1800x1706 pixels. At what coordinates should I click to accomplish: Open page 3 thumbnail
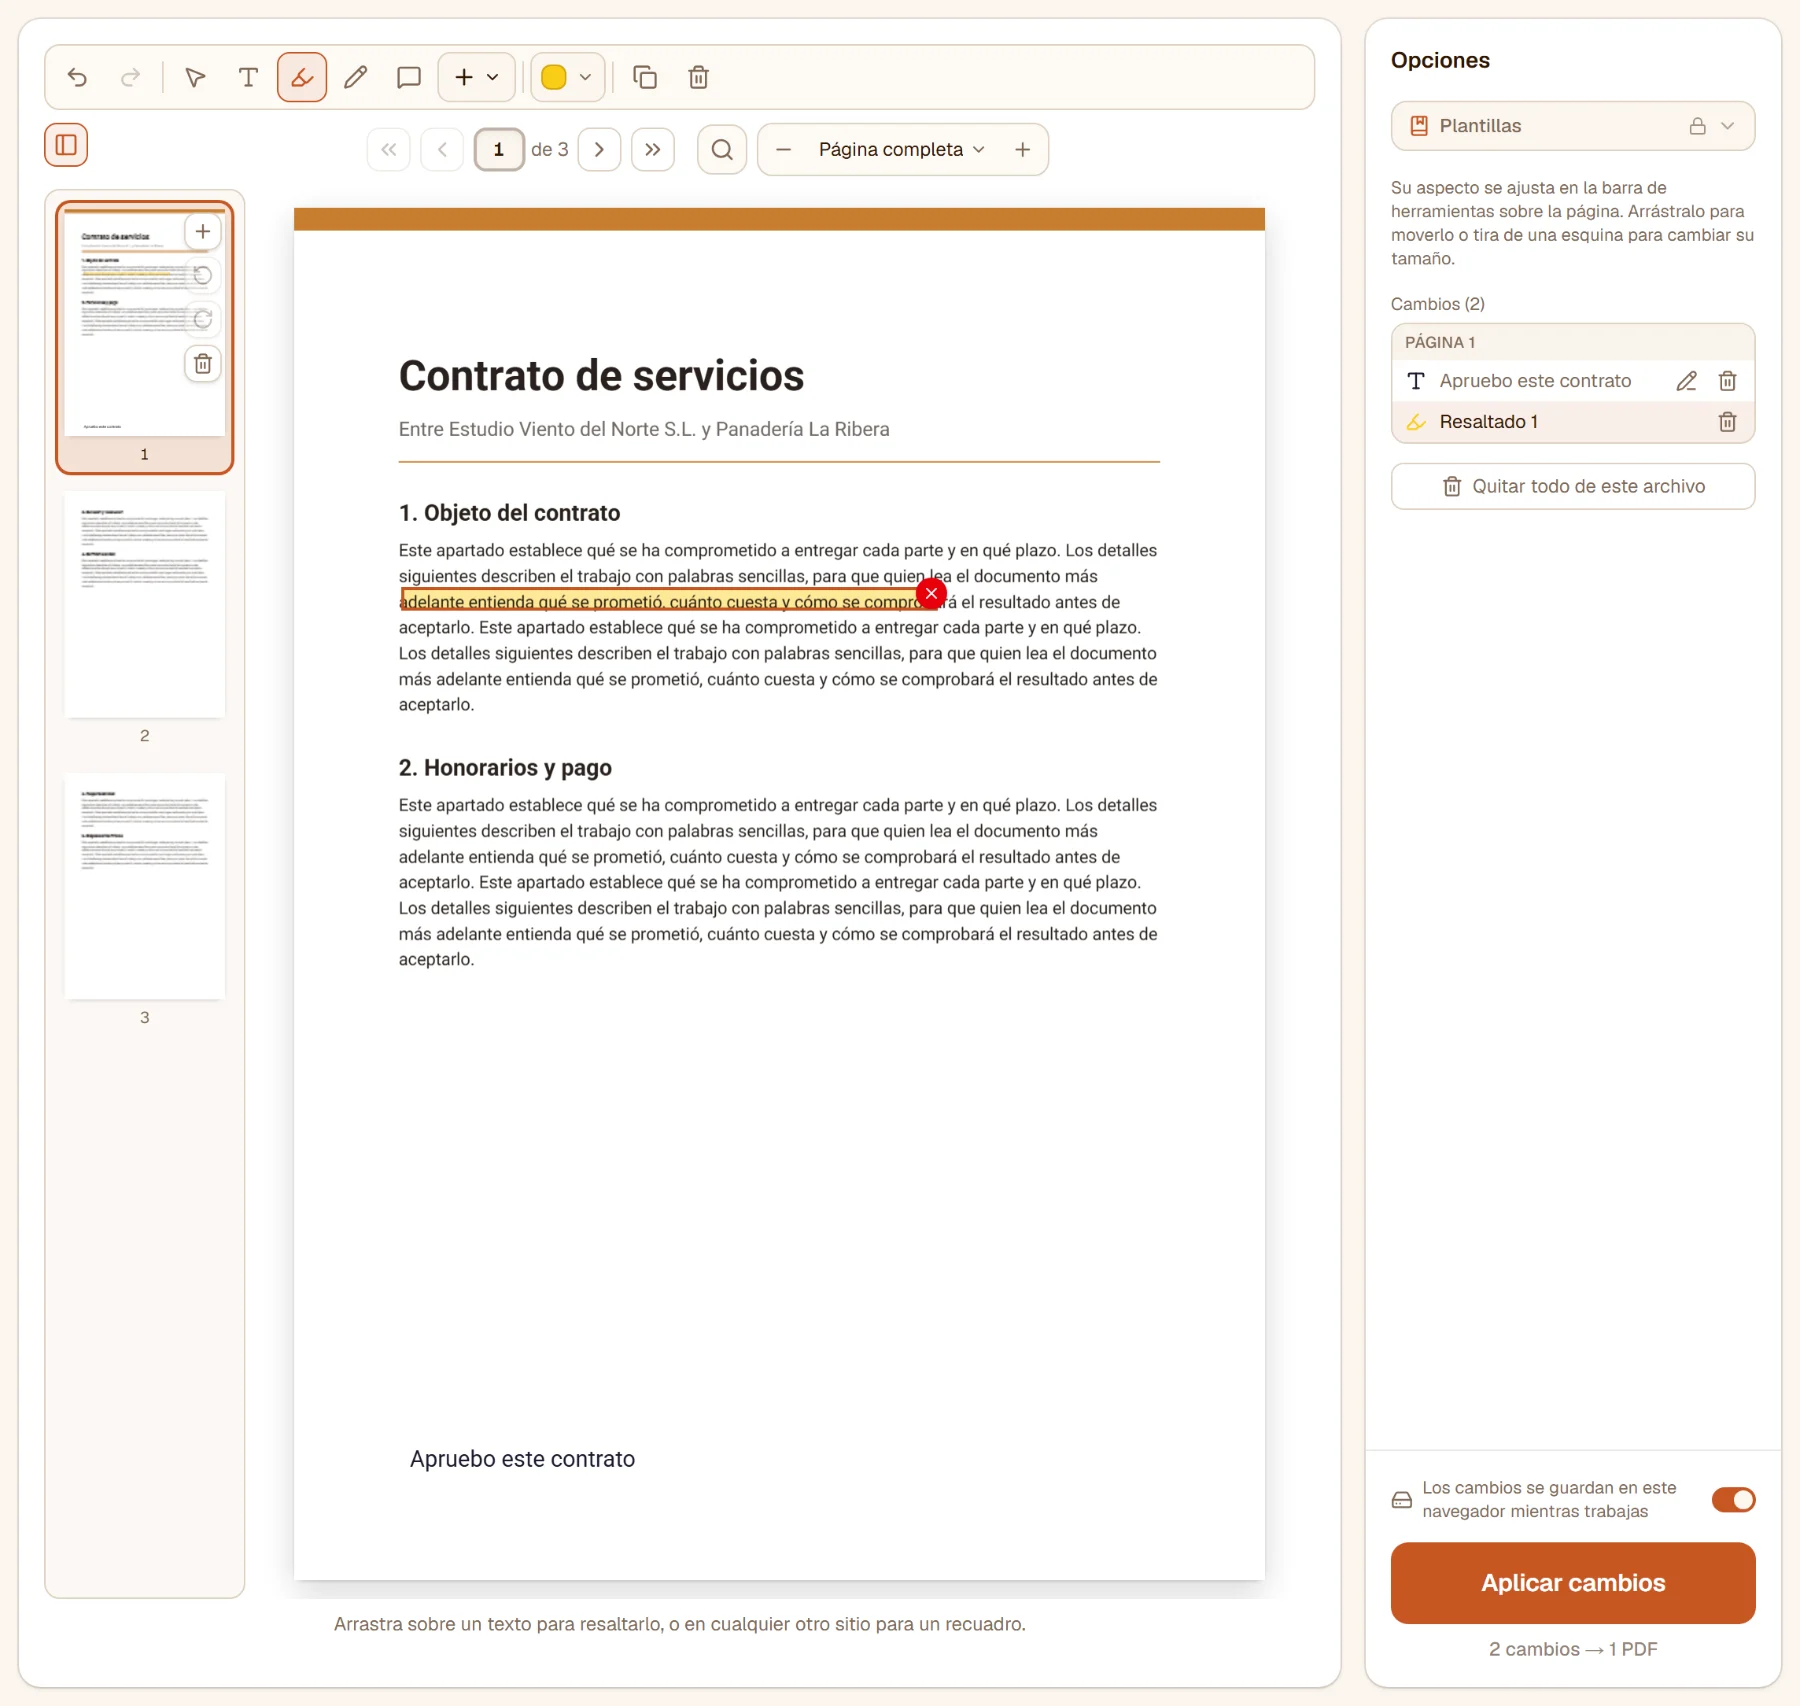click(145, 887)
